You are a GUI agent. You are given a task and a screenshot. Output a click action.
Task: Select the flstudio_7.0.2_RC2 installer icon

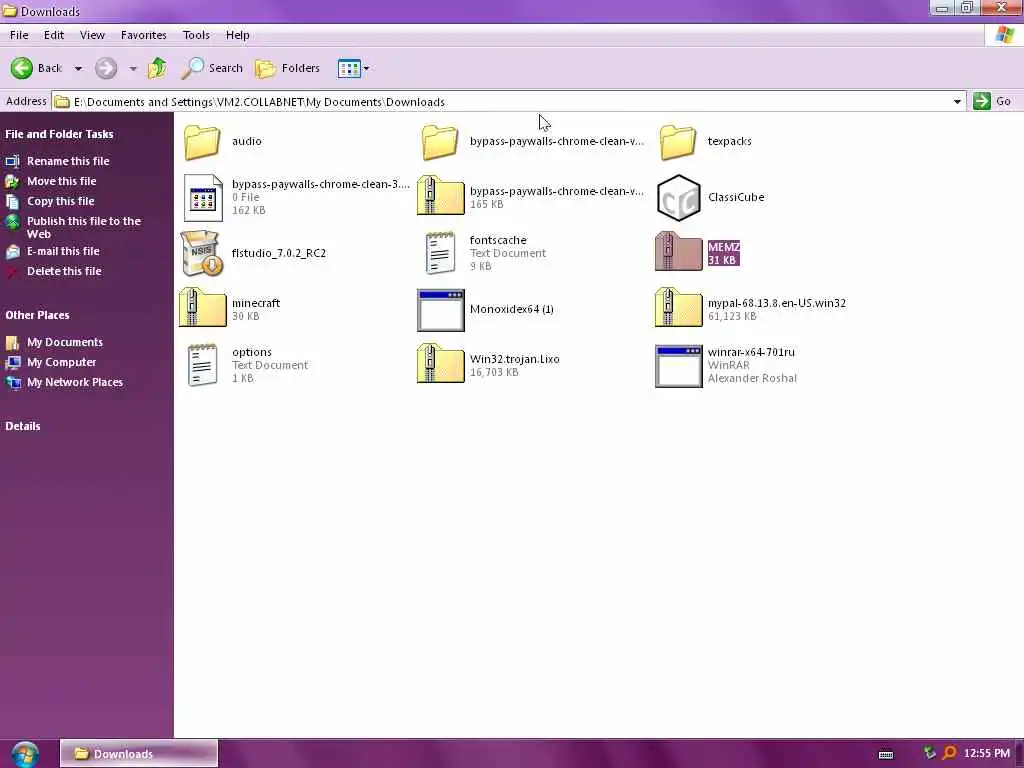click(x=202, y=253)
